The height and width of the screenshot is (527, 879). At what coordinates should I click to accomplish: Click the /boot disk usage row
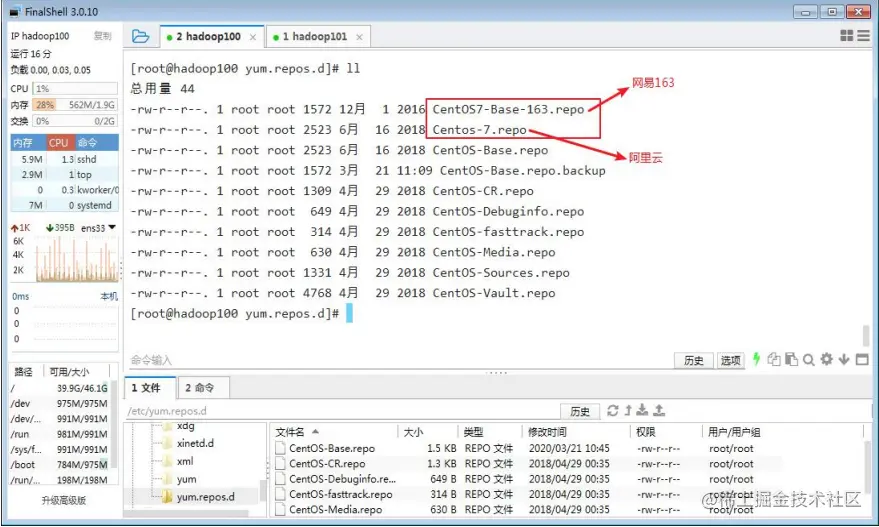tap(59, 464)
